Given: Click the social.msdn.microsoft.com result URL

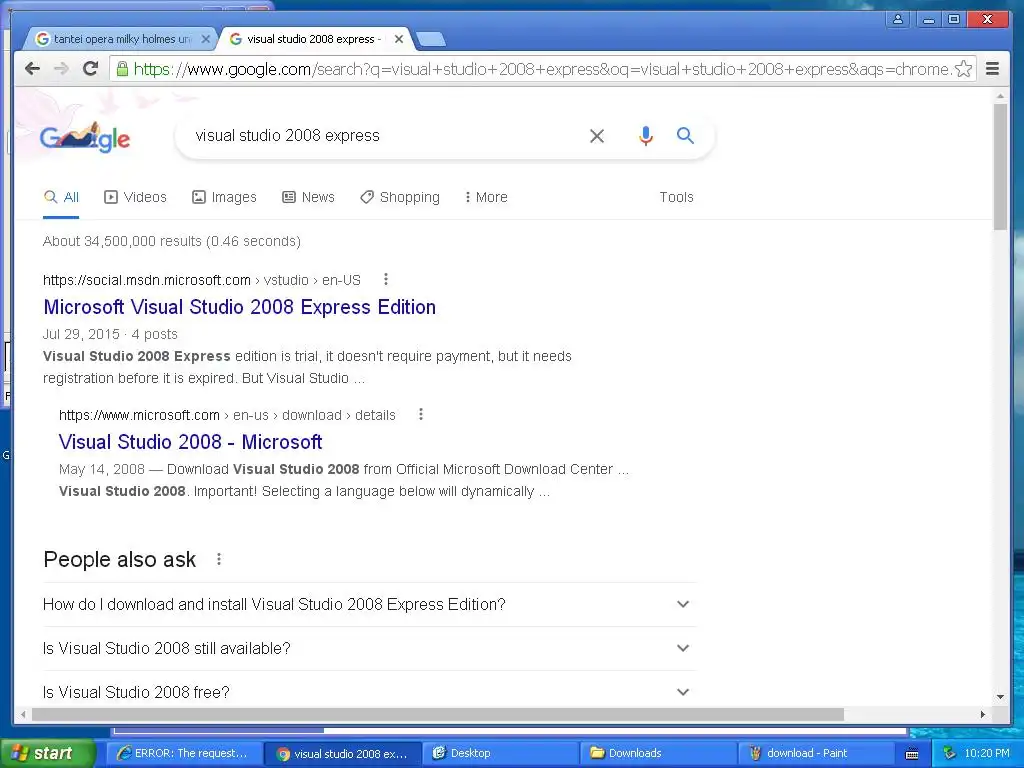Looking at the screenshot, I should (x=202, y=280).
